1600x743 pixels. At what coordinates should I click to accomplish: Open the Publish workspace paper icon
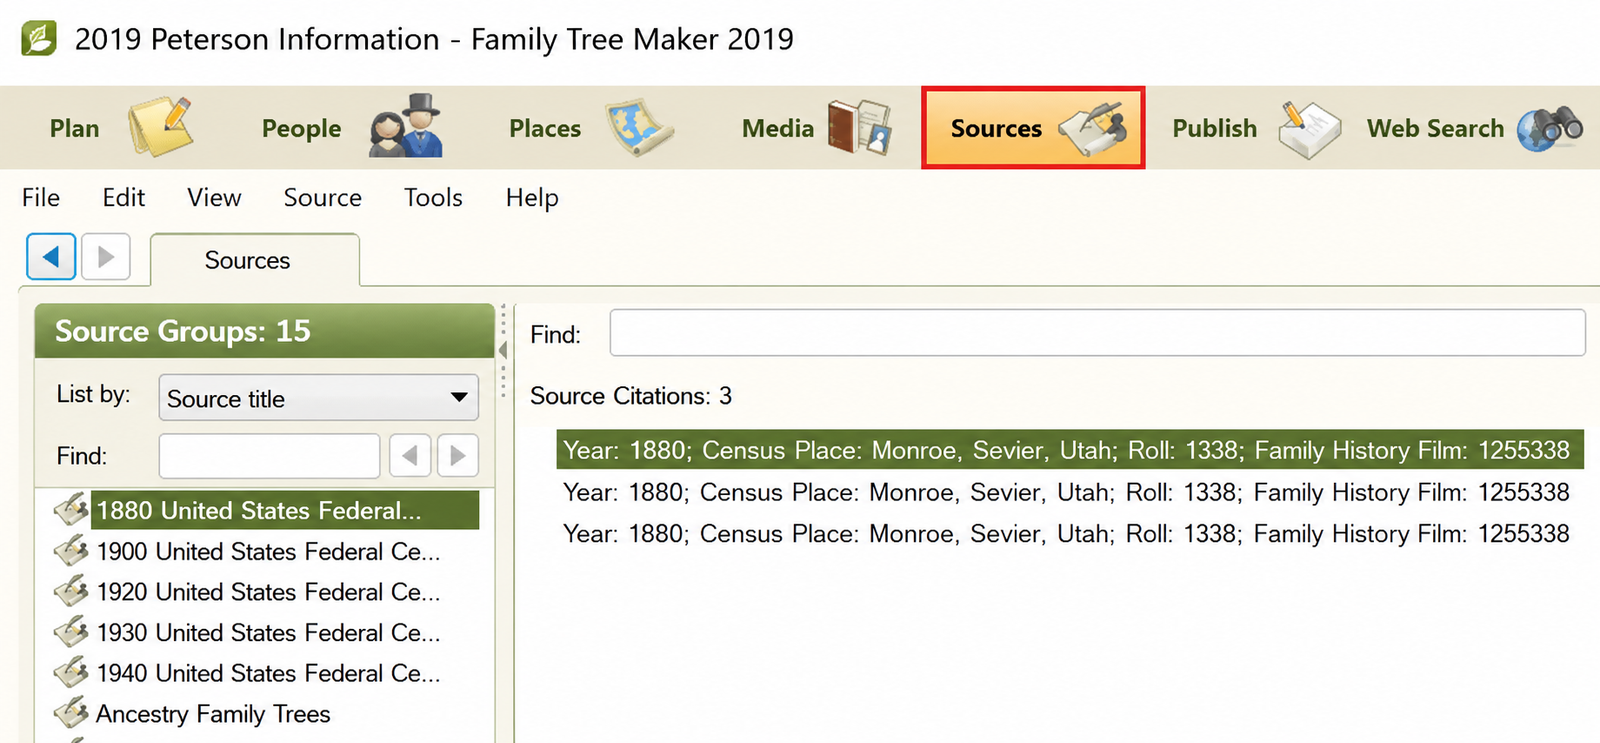click(1310, 129)
